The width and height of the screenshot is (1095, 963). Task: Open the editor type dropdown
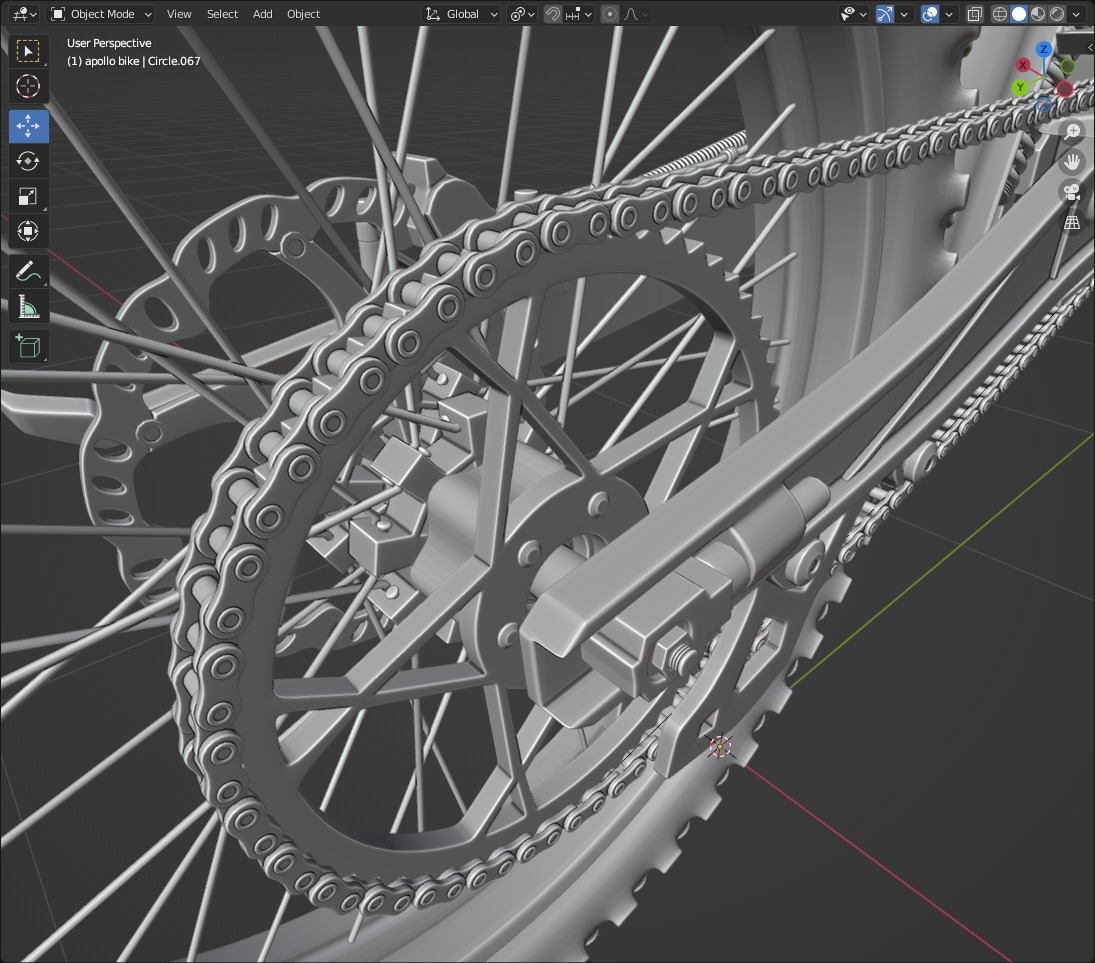pyautogui.click(x=25, y=14)
